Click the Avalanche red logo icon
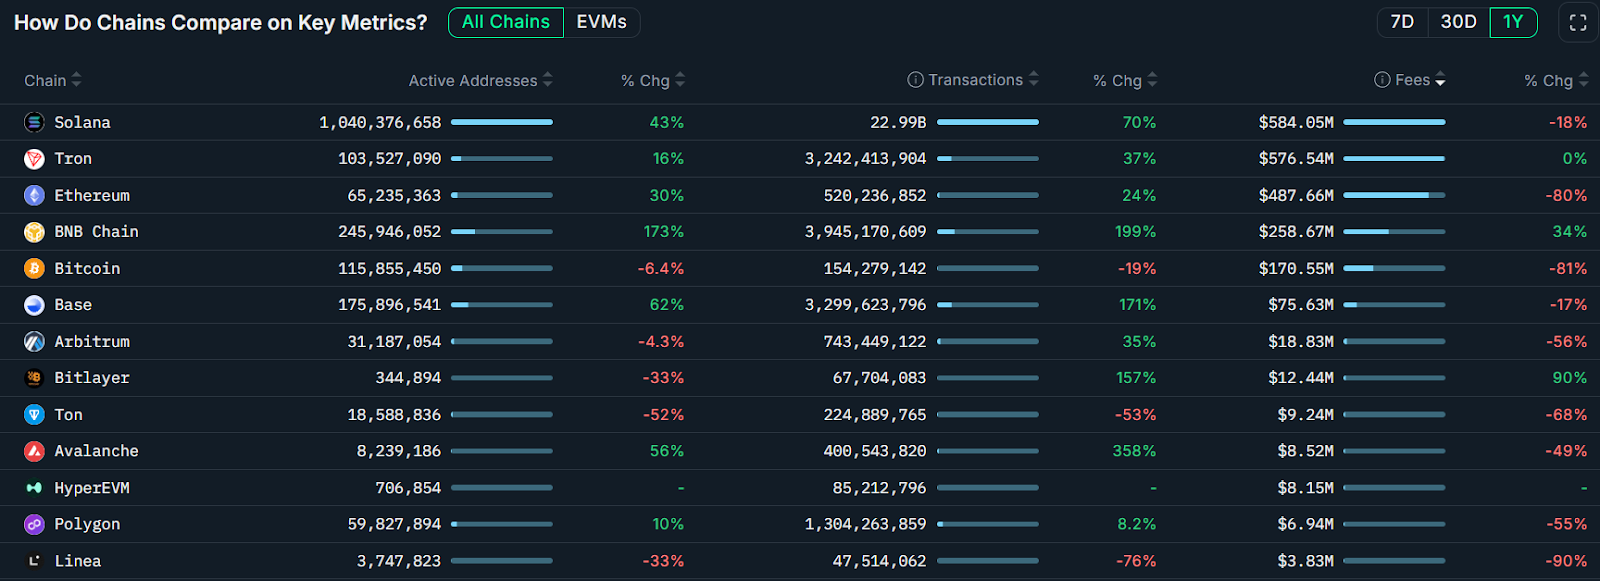Image resolution: width=1600 pixels, height=581 pixels. point(34,451)
